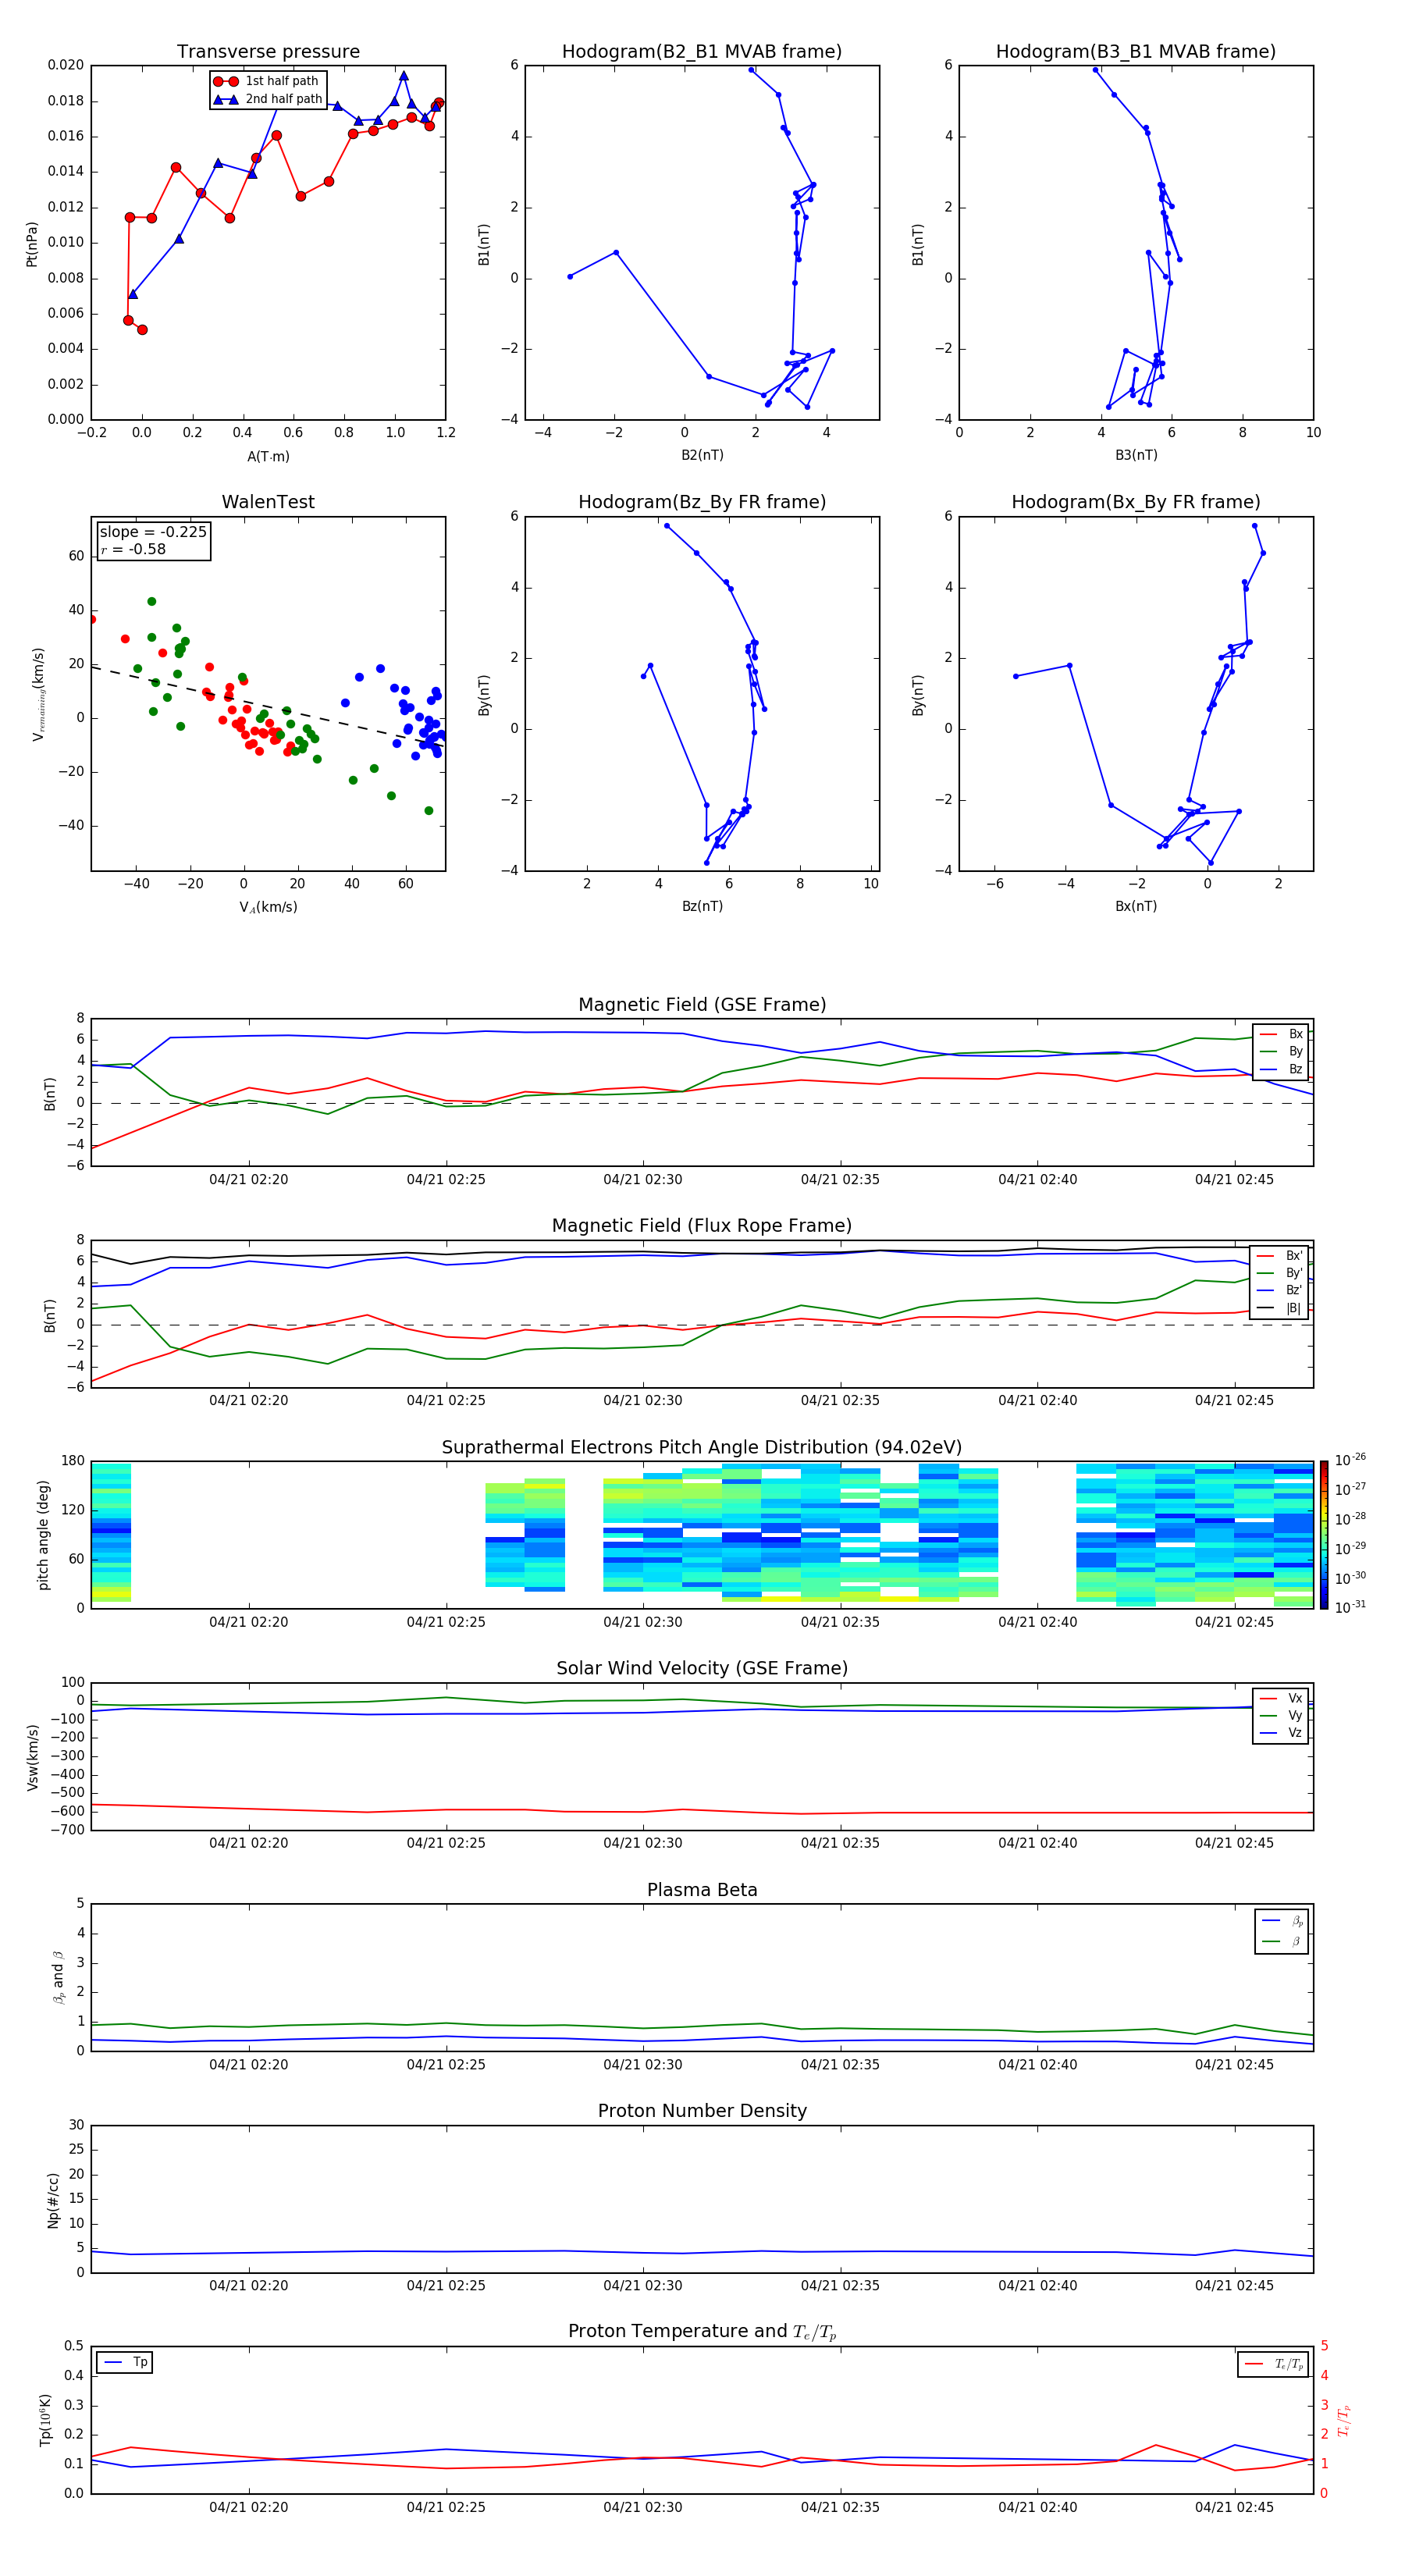Click the "WalenTest" plot title
Image resolution: width=1405 pixels, height=2576 pixels.
pyautogui.click(x=268, y=502)
